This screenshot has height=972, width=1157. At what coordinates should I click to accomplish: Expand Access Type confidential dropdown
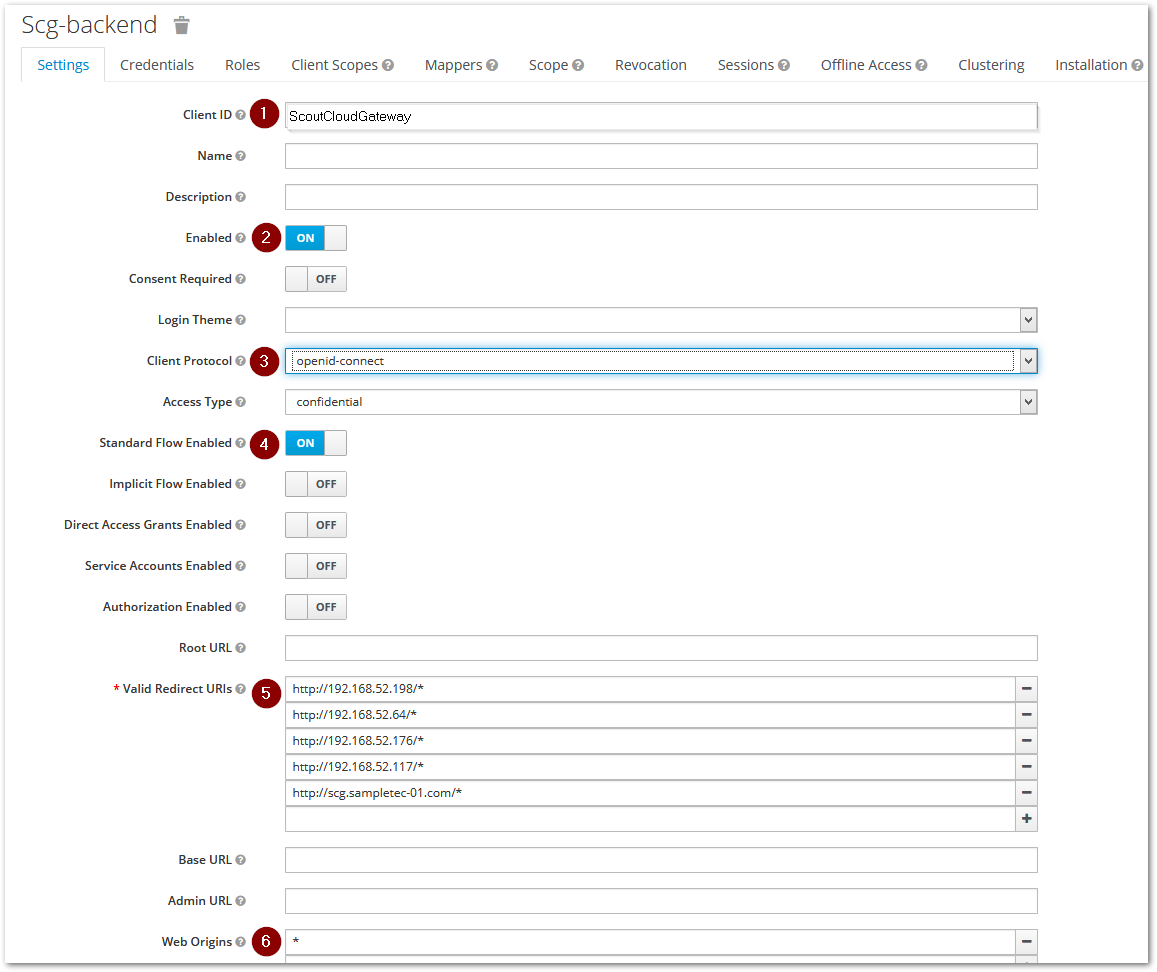660,402
